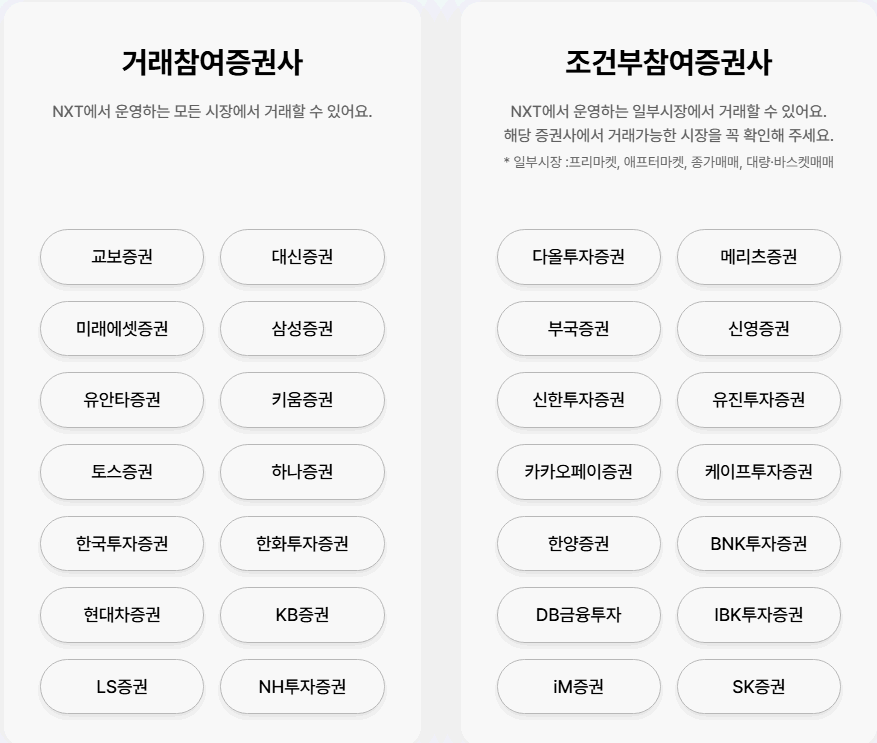Click the 키움증권 button
Viewport: 877px width, 743px height.
[x=303, y=400]
